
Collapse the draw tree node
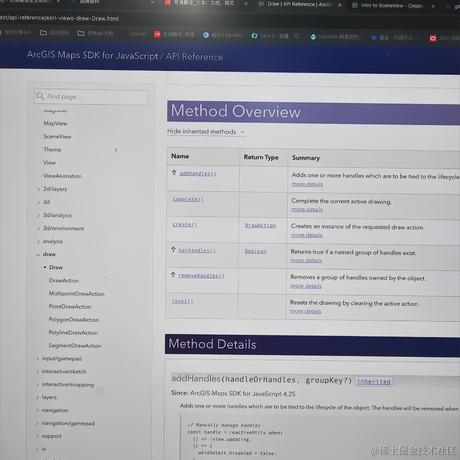38,254
